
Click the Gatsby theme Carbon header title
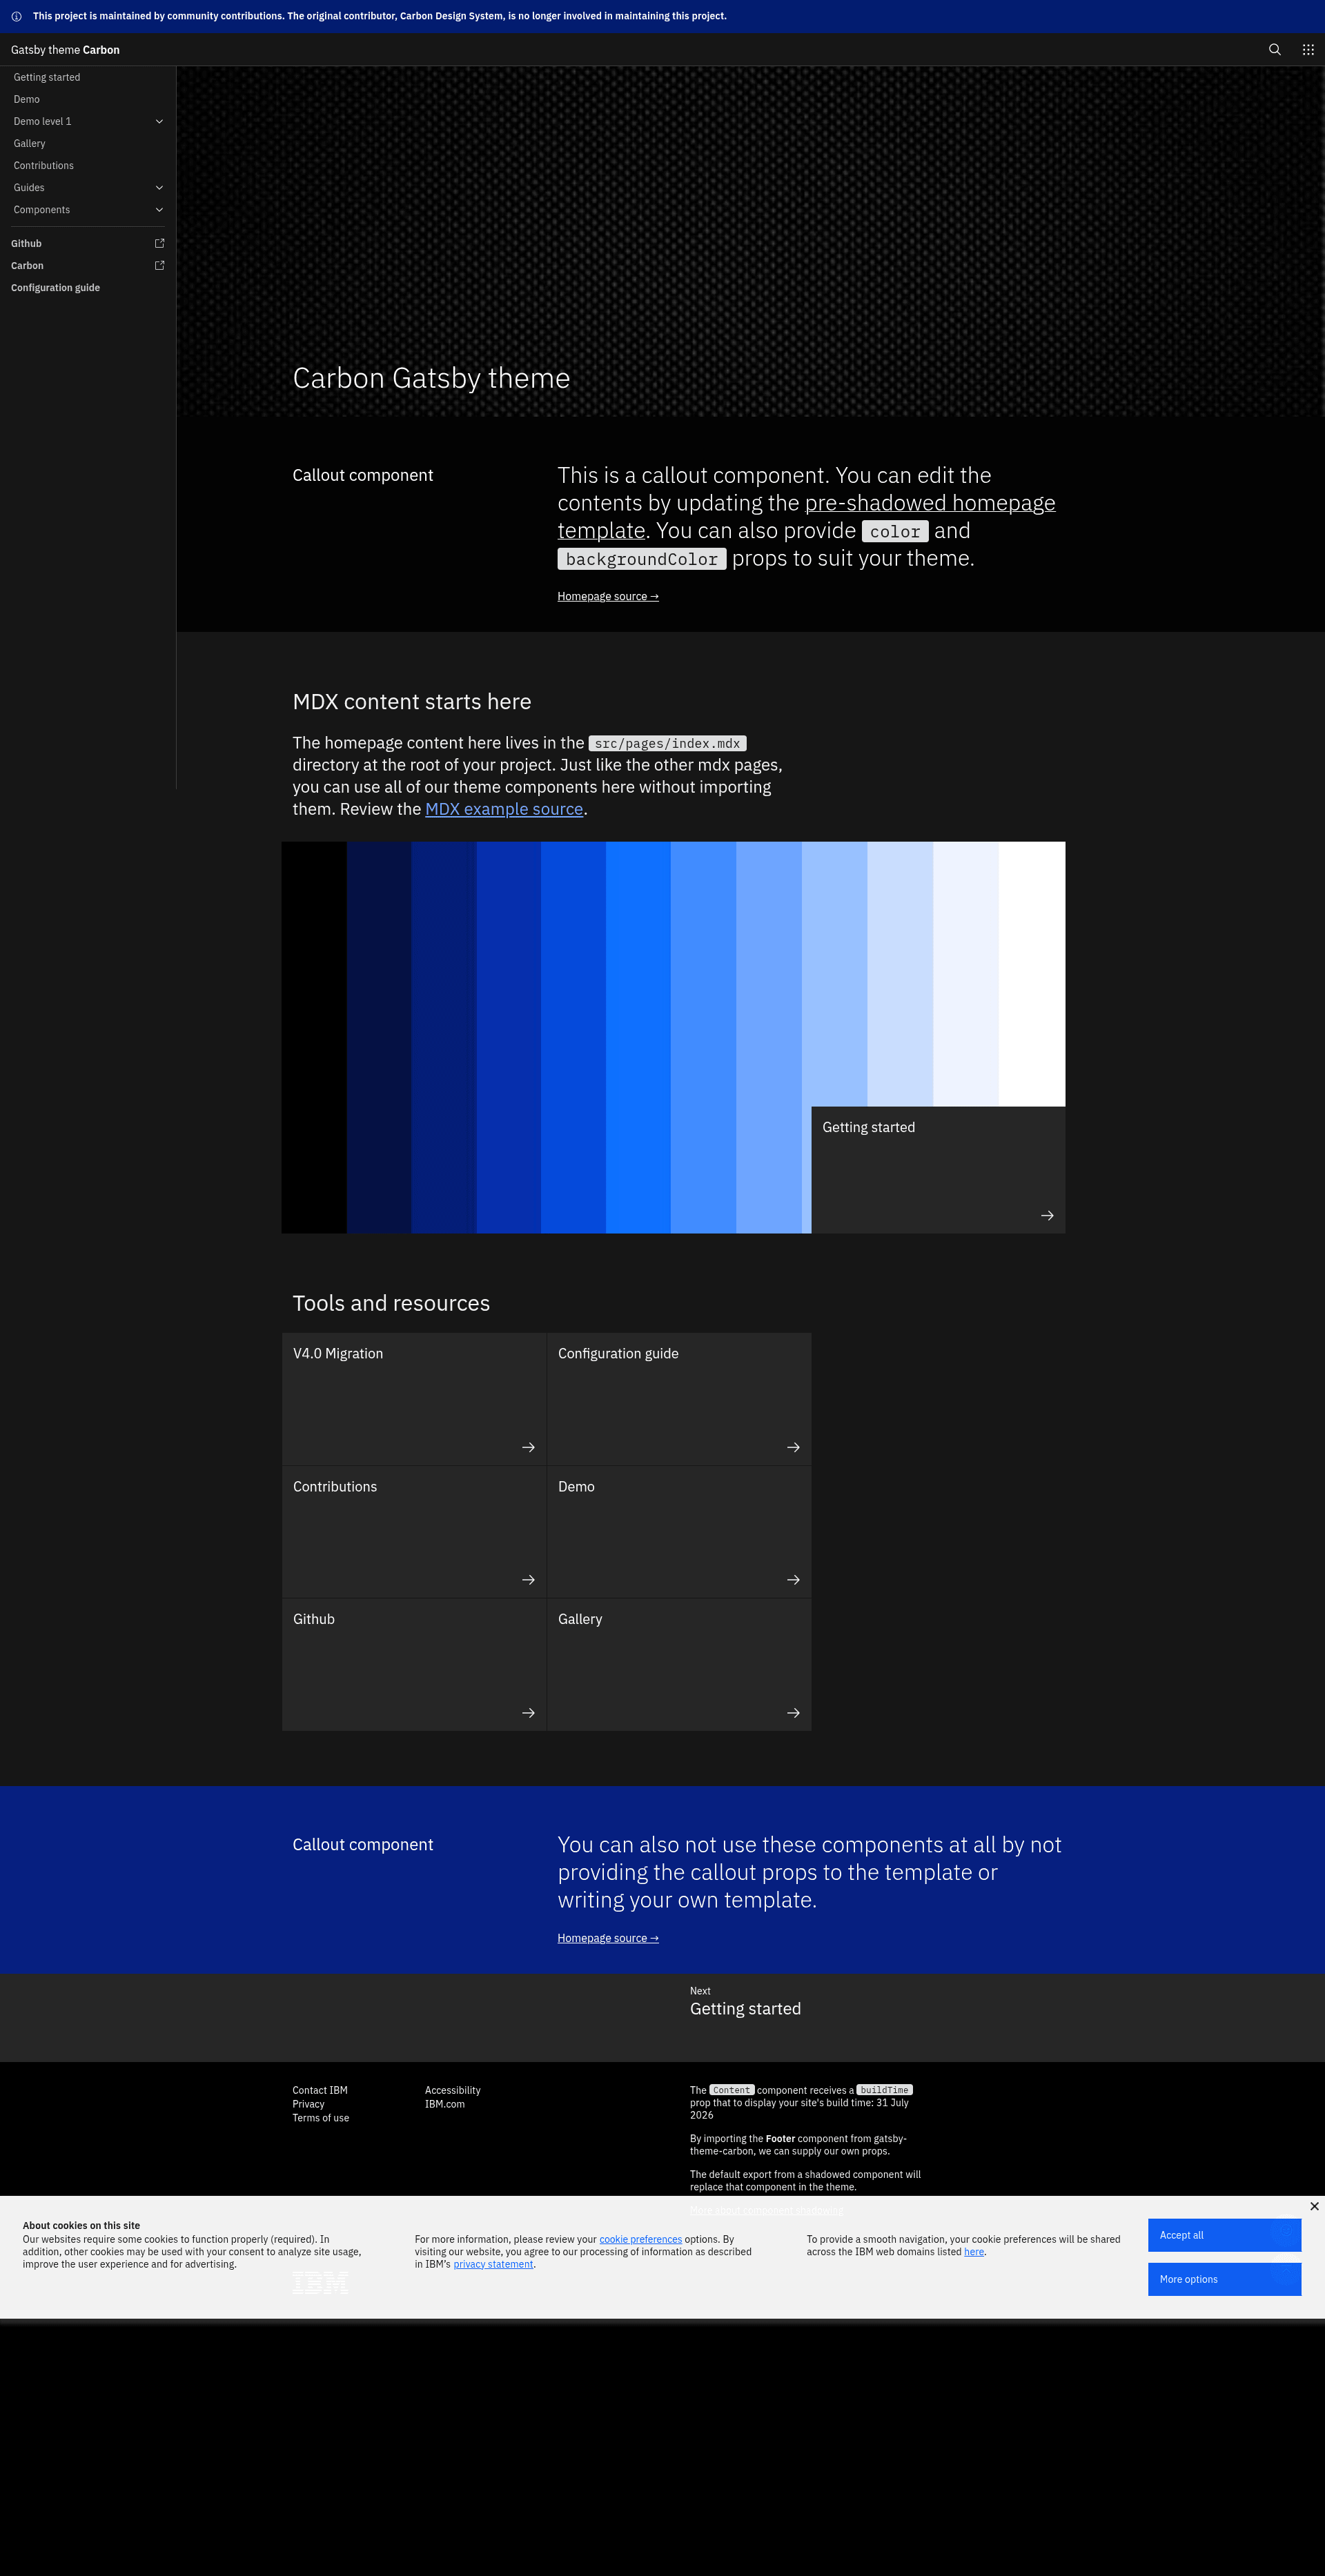coord(65,49)
